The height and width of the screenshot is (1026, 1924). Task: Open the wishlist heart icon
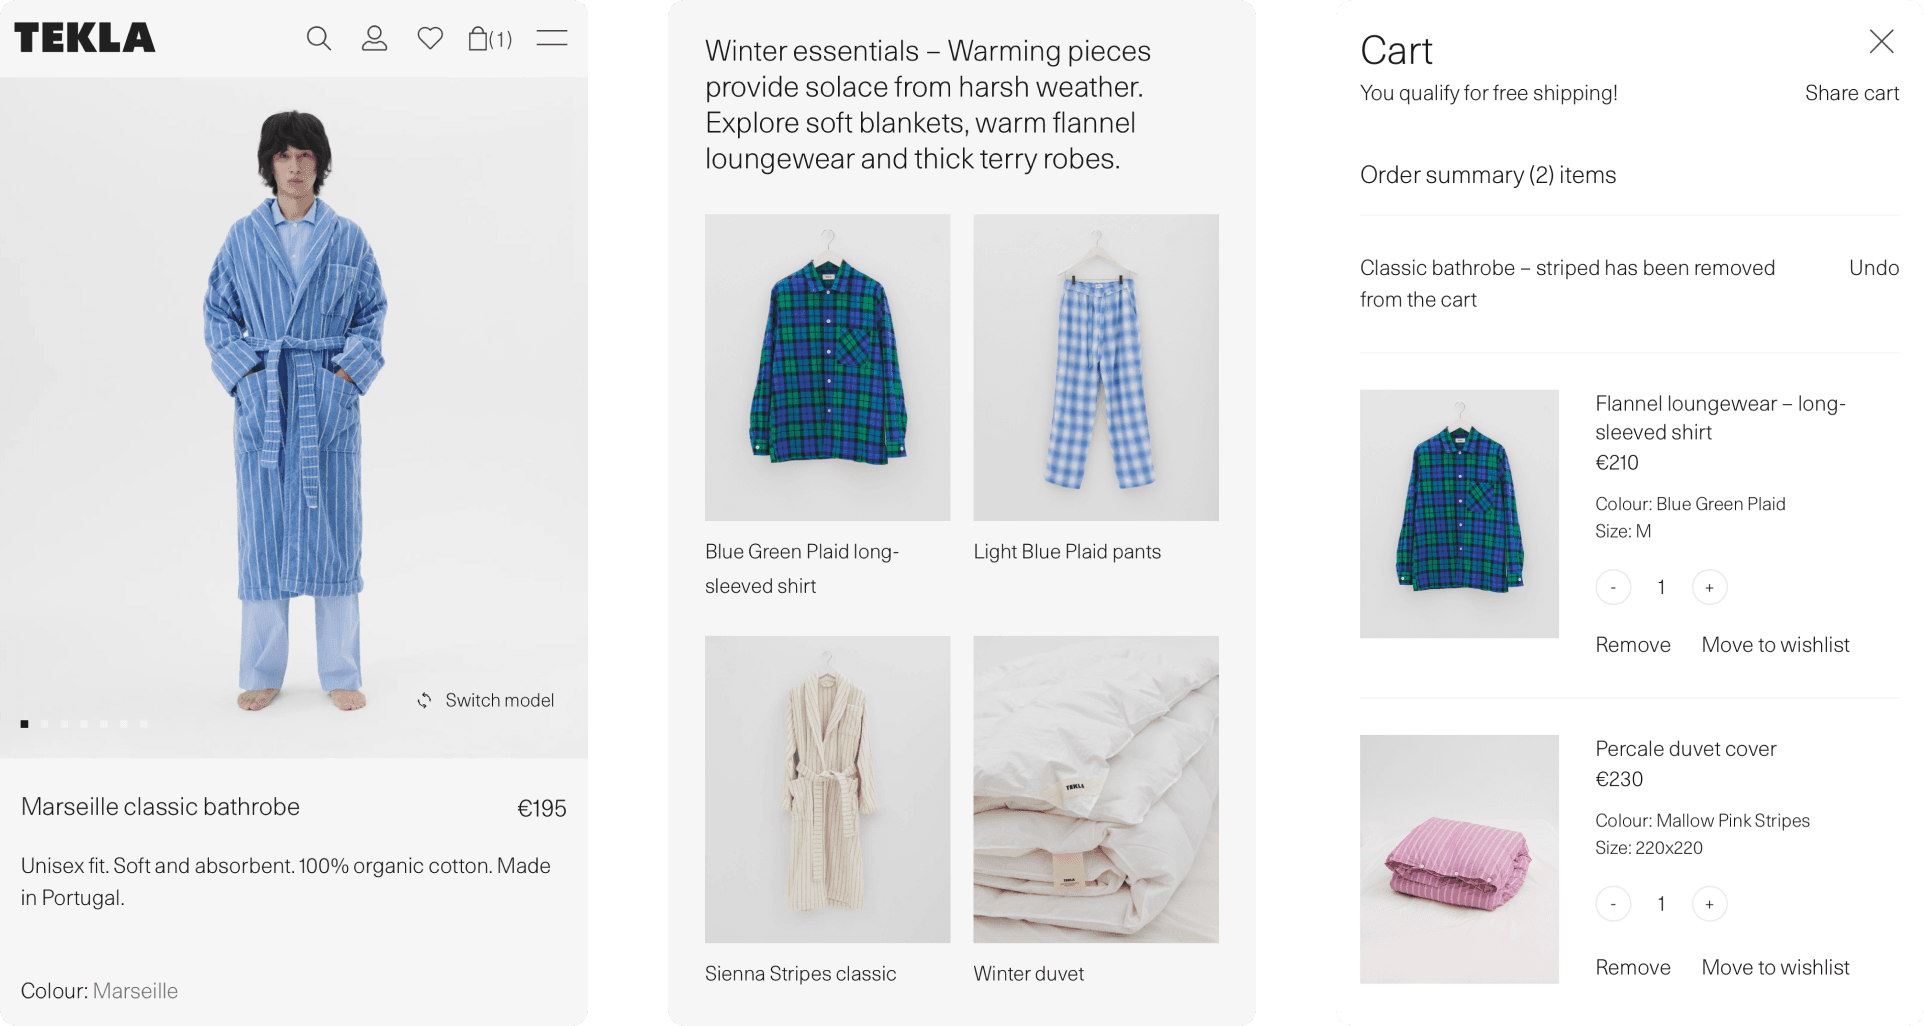coord(430,39)
